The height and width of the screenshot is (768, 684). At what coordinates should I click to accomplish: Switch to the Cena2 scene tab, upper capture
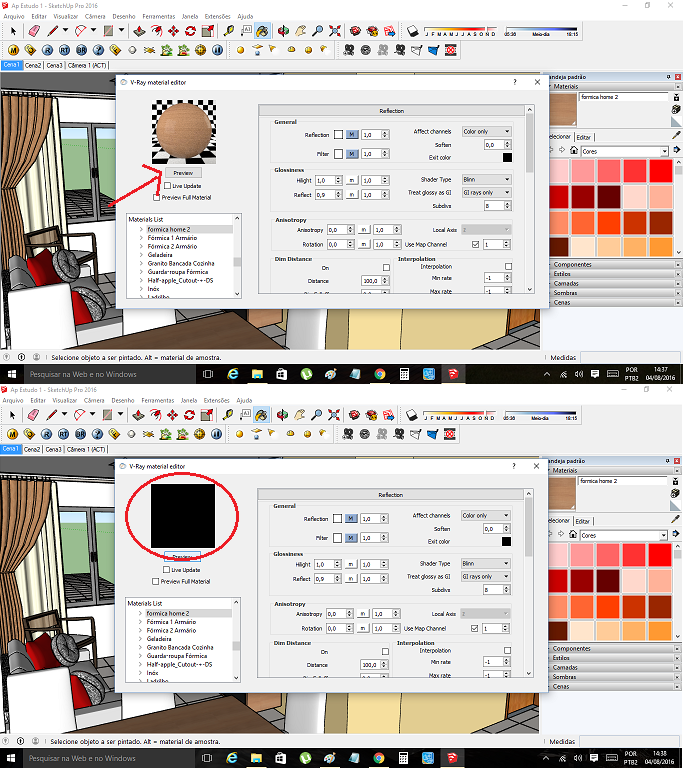[33, 65]
